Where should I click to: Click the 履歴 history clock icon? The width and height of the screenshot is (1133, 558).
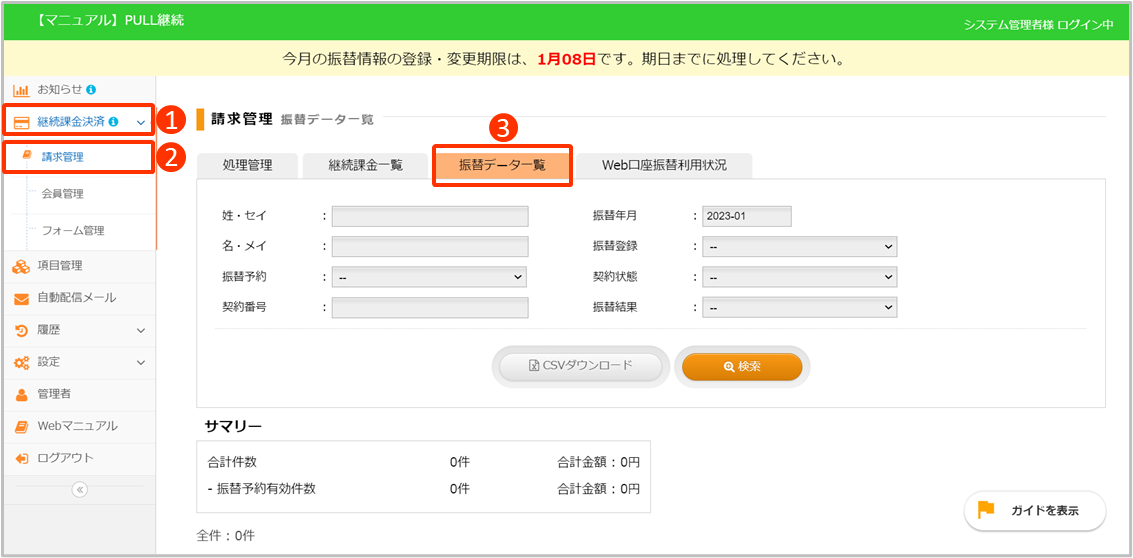20,330
